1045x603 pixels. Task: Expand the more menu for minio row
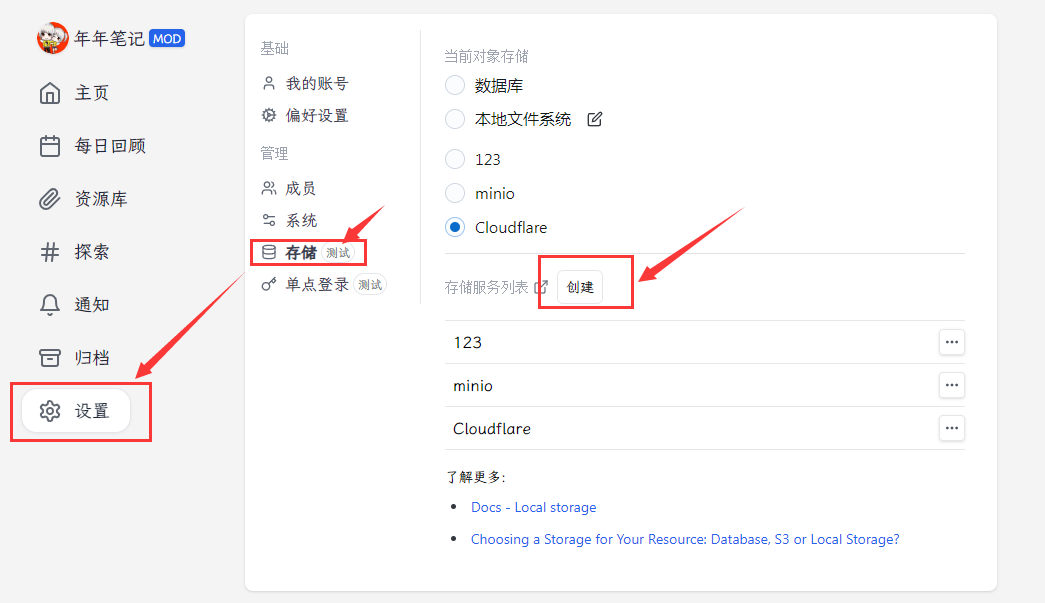[951, 385]
